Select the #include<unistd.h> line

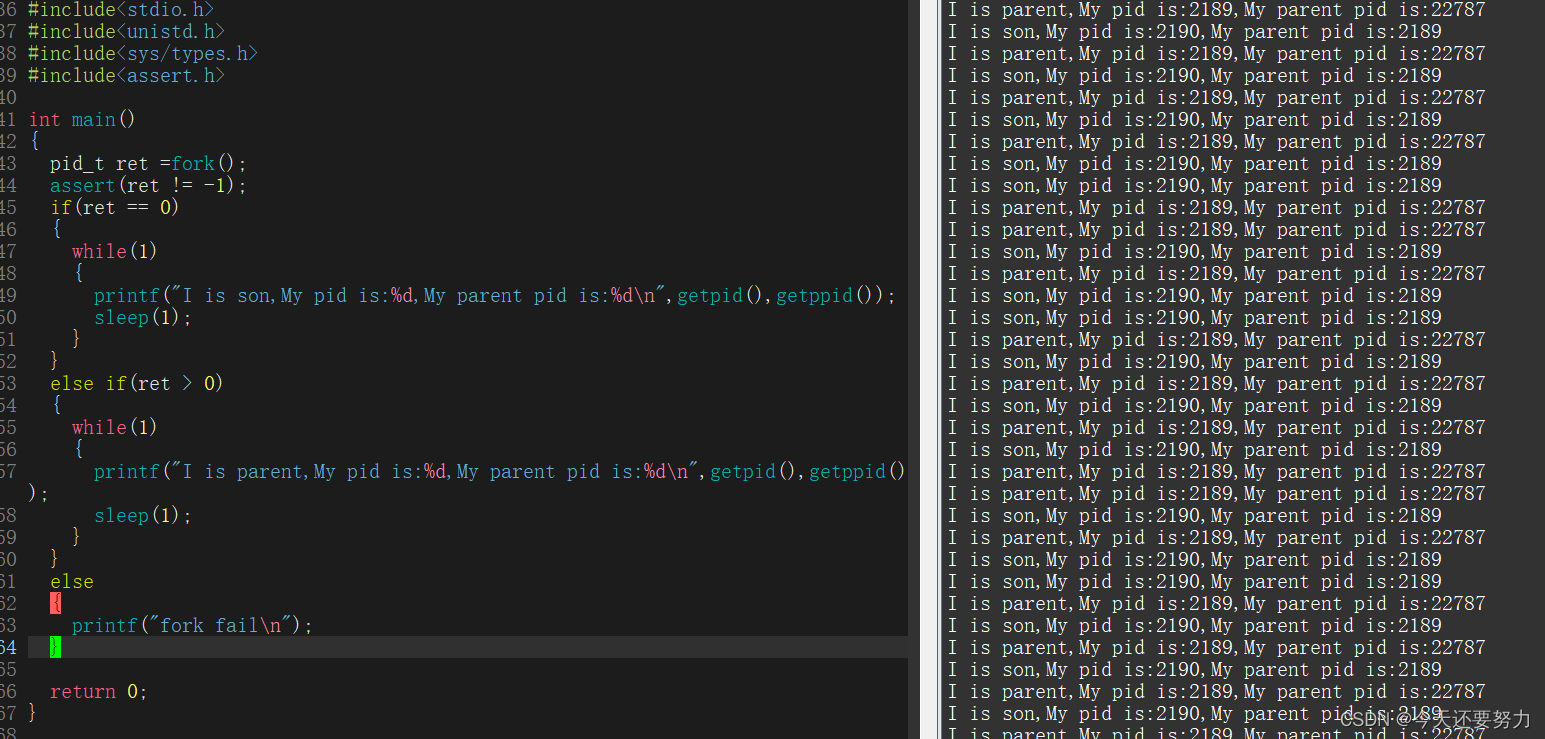point(126,32)
